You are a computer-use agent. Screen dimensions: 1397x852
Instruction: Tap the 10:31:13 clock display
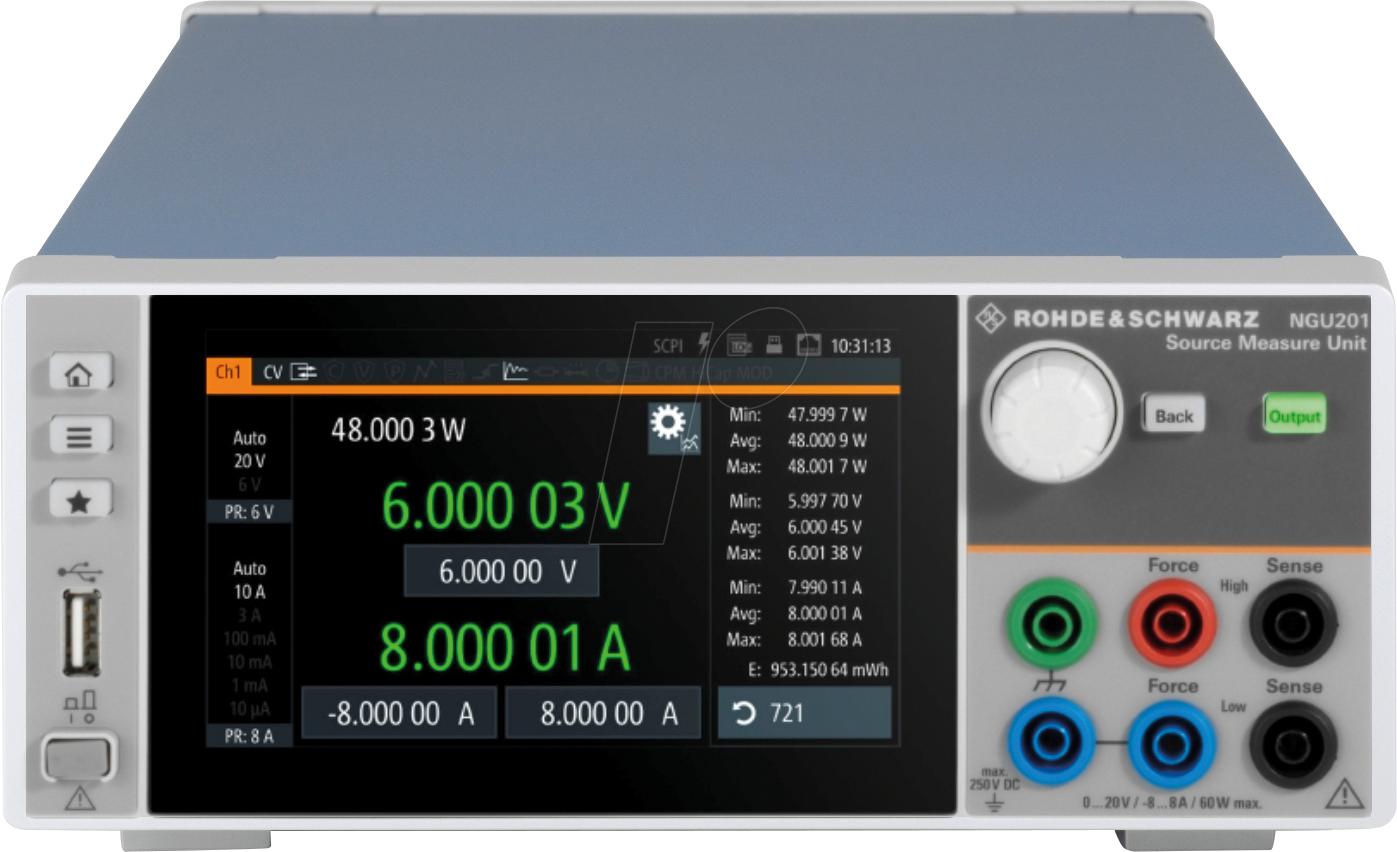point(861,346)
